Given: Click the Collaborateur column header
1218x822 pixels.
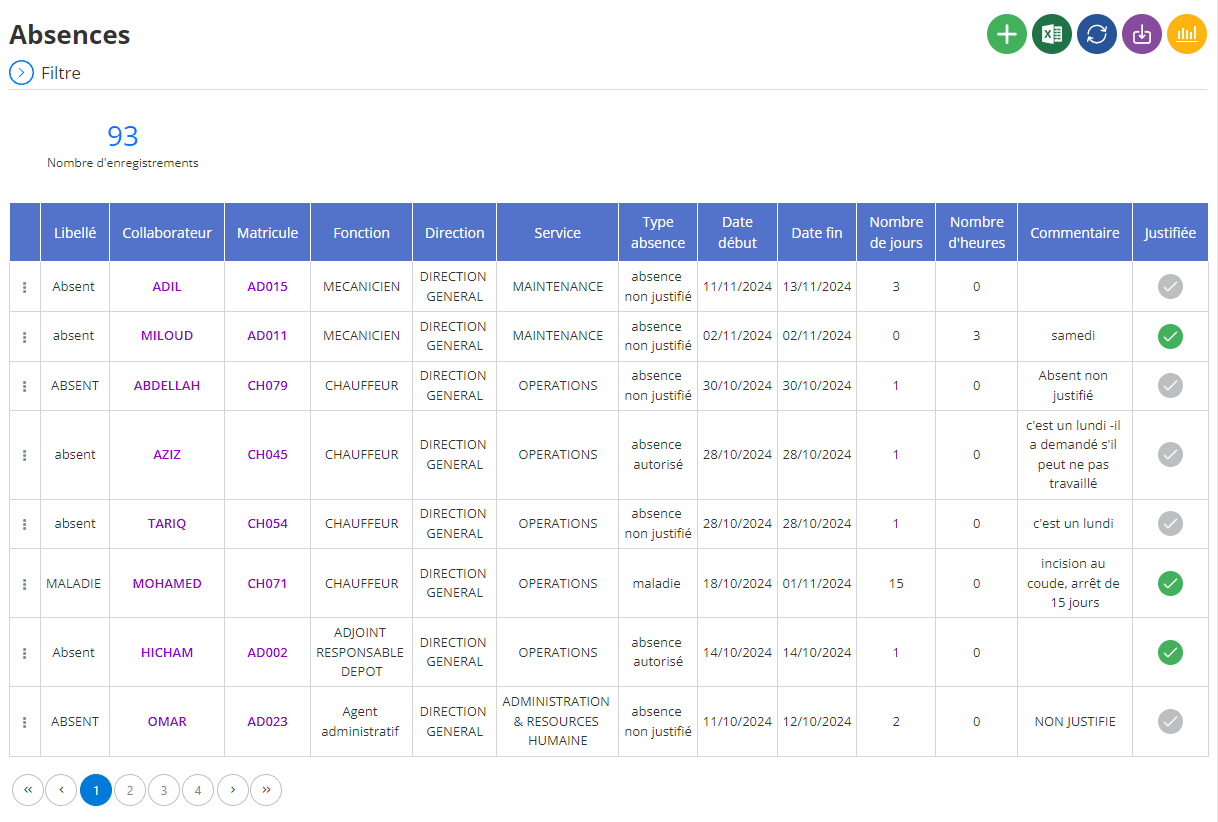Looking at the screenshot, I should click(x=167, y=232).
